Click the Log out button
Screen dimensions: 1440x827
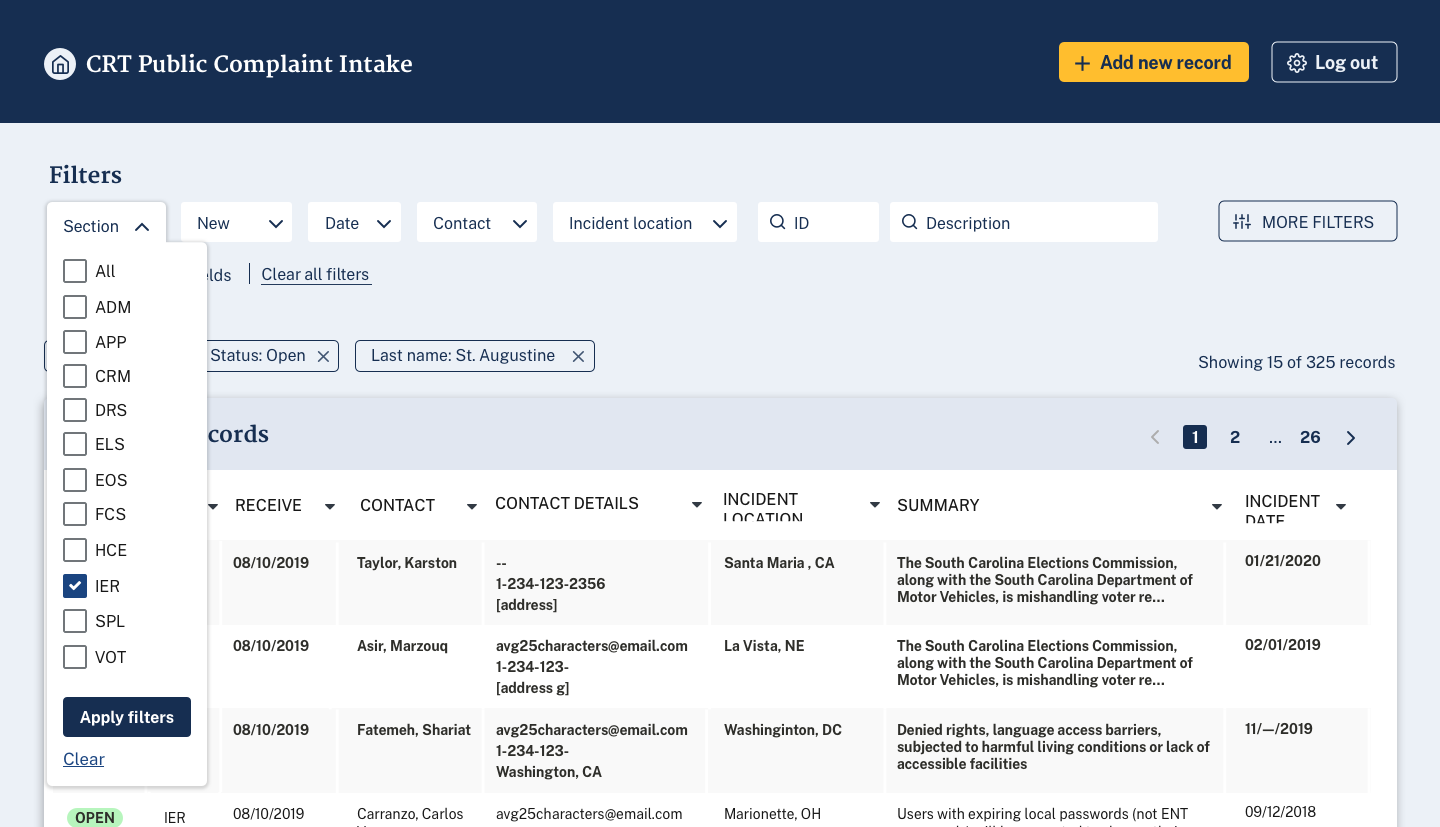[x=1334, y=62]
